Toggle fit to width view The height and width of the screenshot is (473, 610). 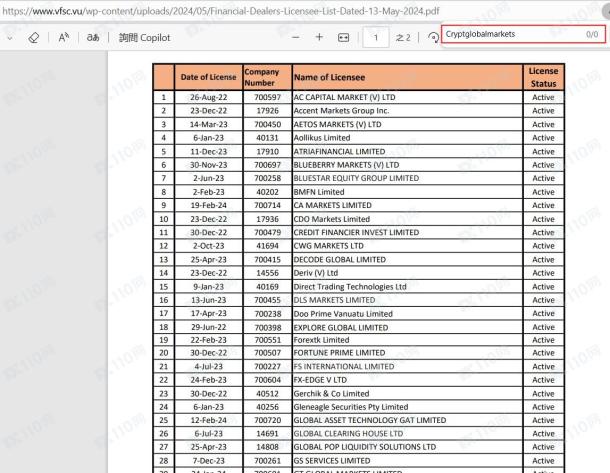(x=344, y=38)
